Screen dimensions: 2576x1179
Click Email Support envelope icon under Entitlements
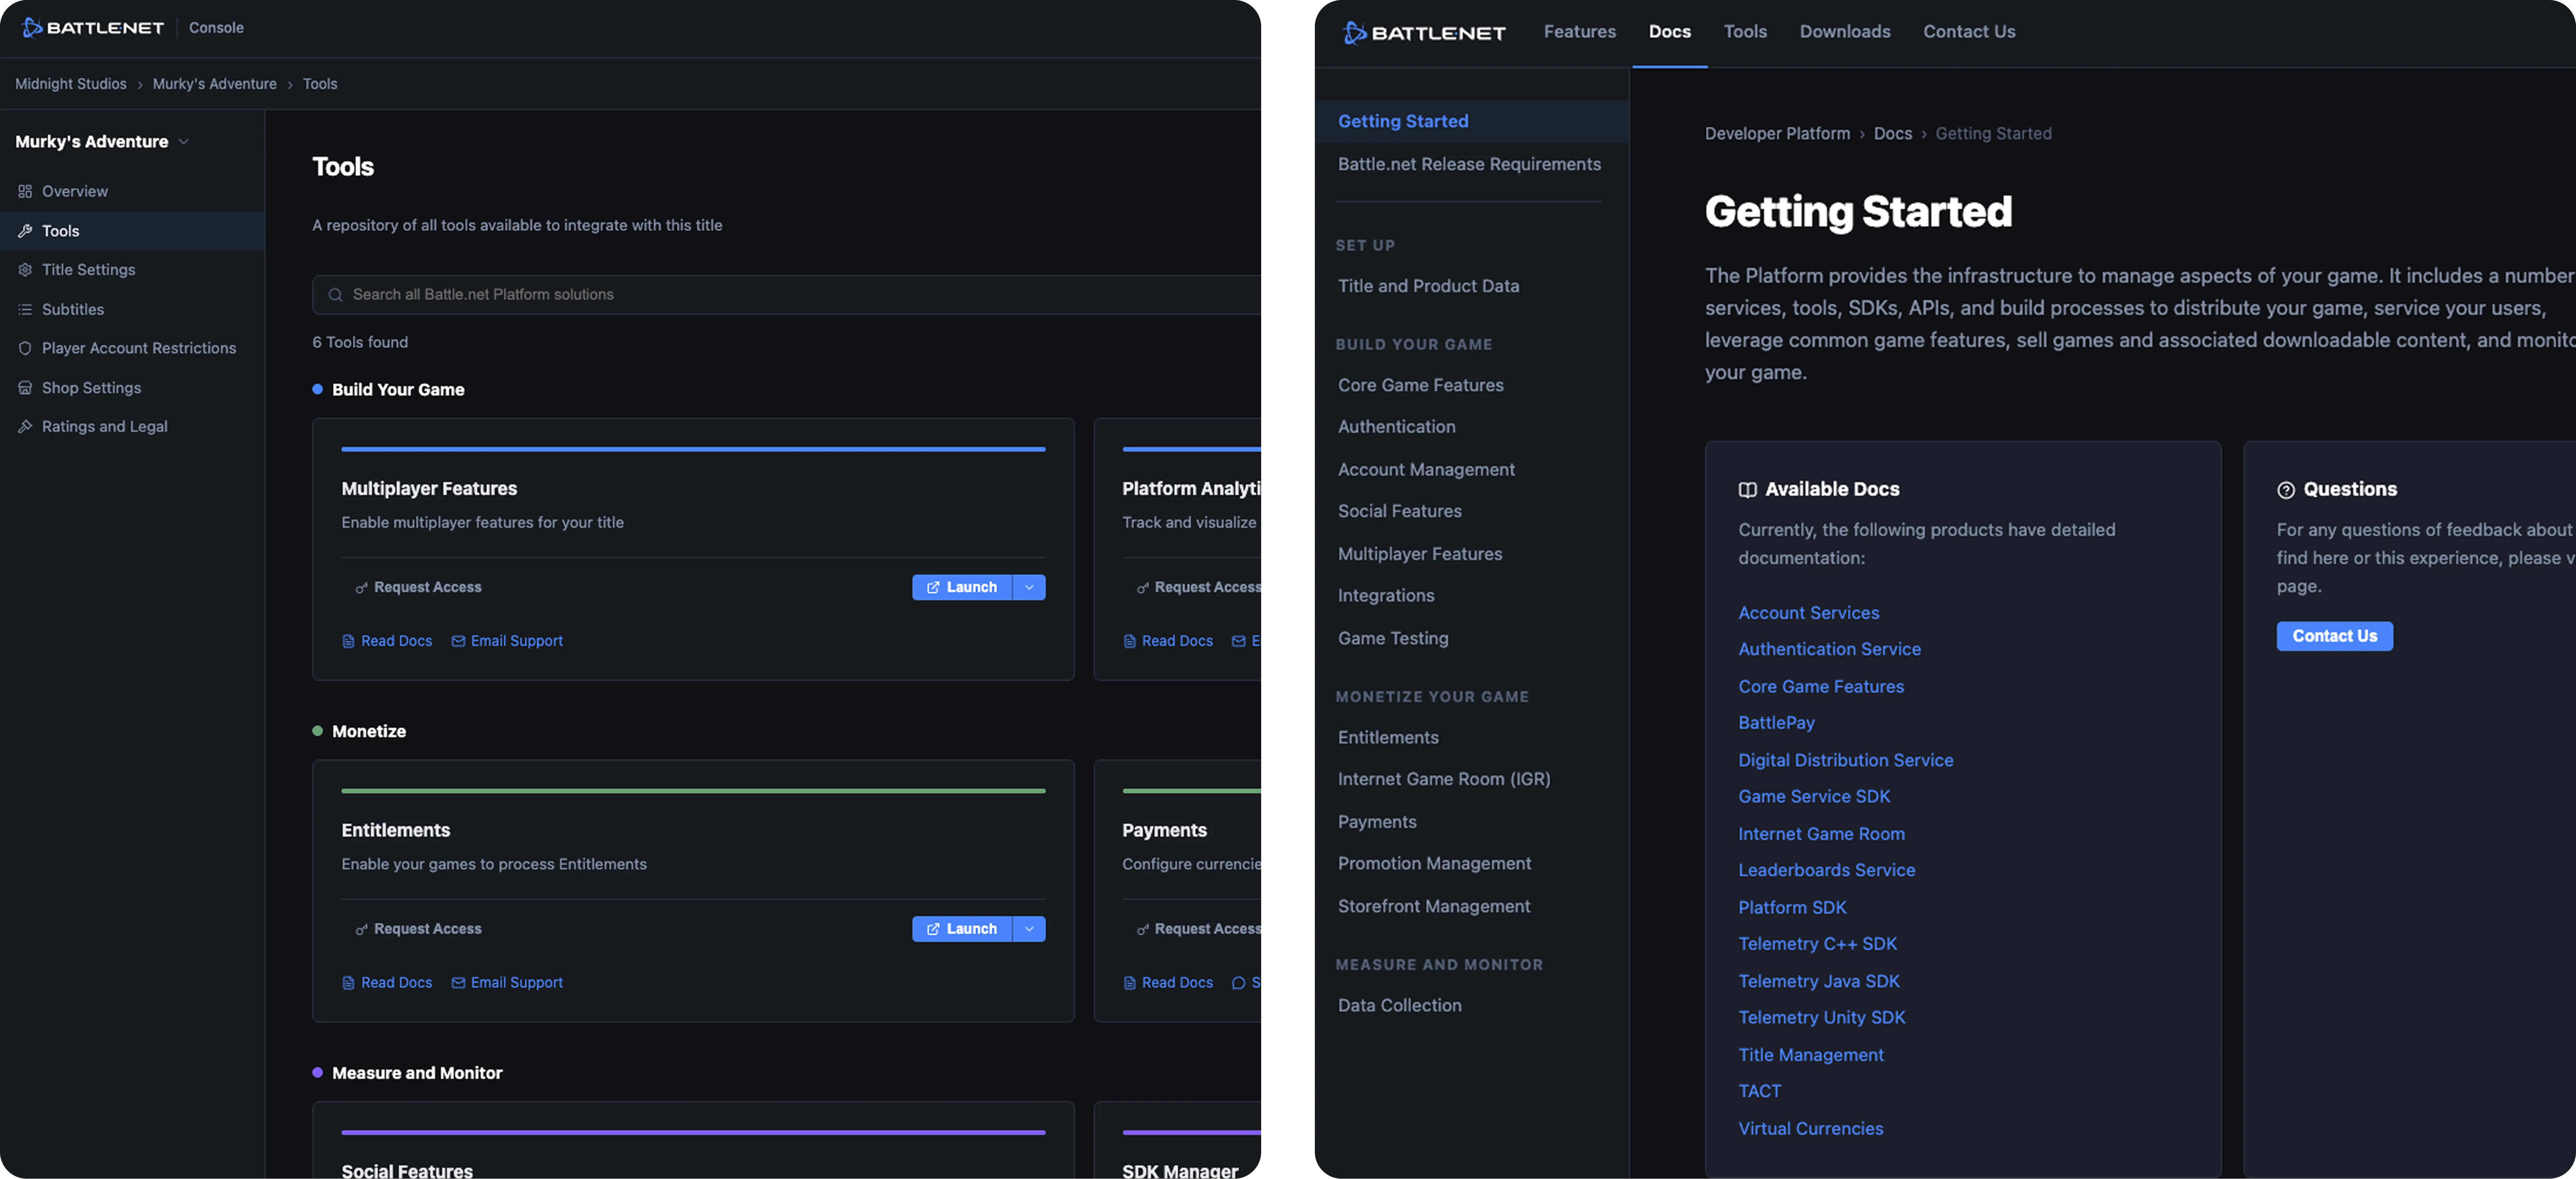point(458,983)
